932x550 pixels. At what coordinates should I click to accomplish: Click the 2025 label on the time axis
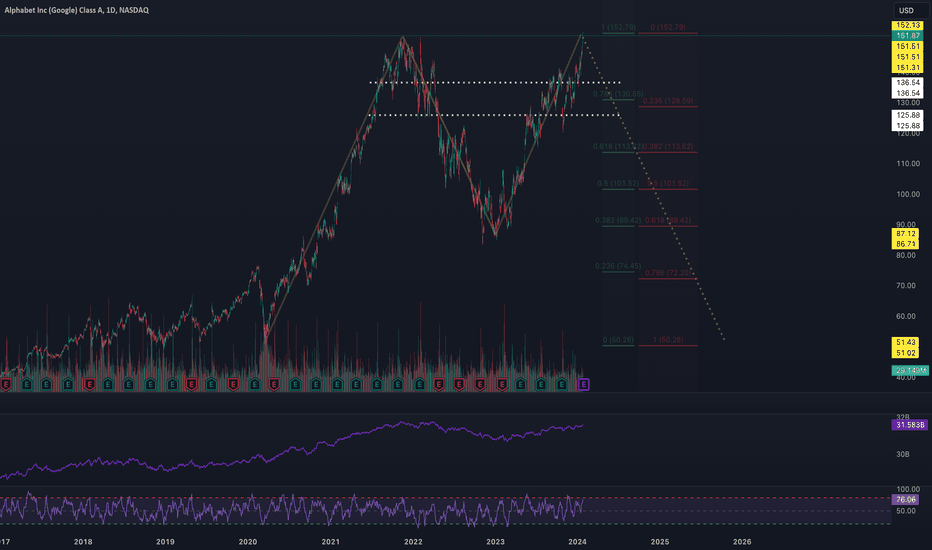[x=661, y=541]
